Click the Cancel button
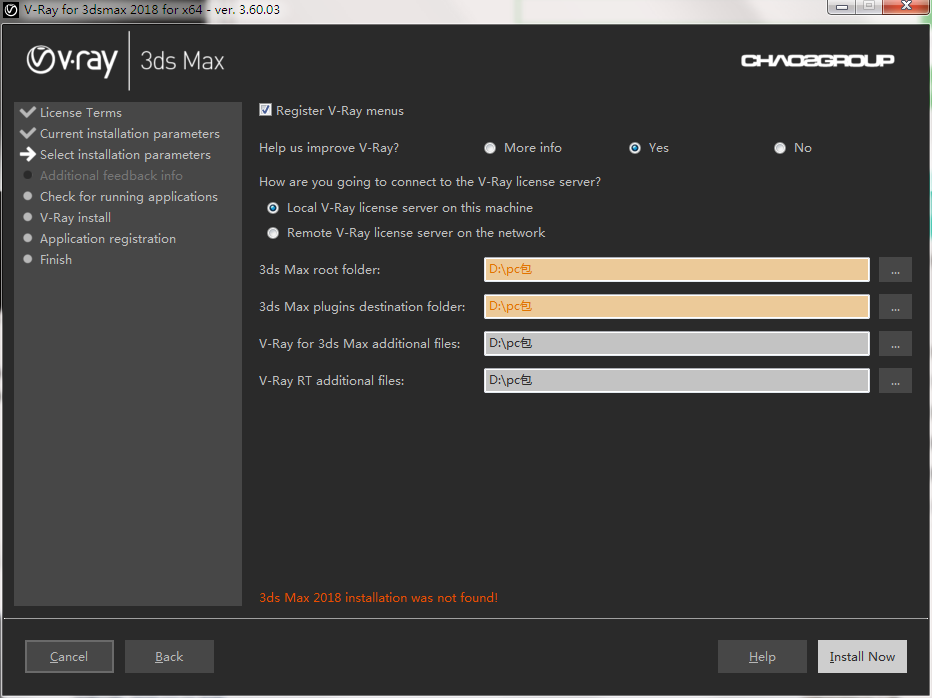Viewport: 932px width, 698px height. [x=69, y=656]
